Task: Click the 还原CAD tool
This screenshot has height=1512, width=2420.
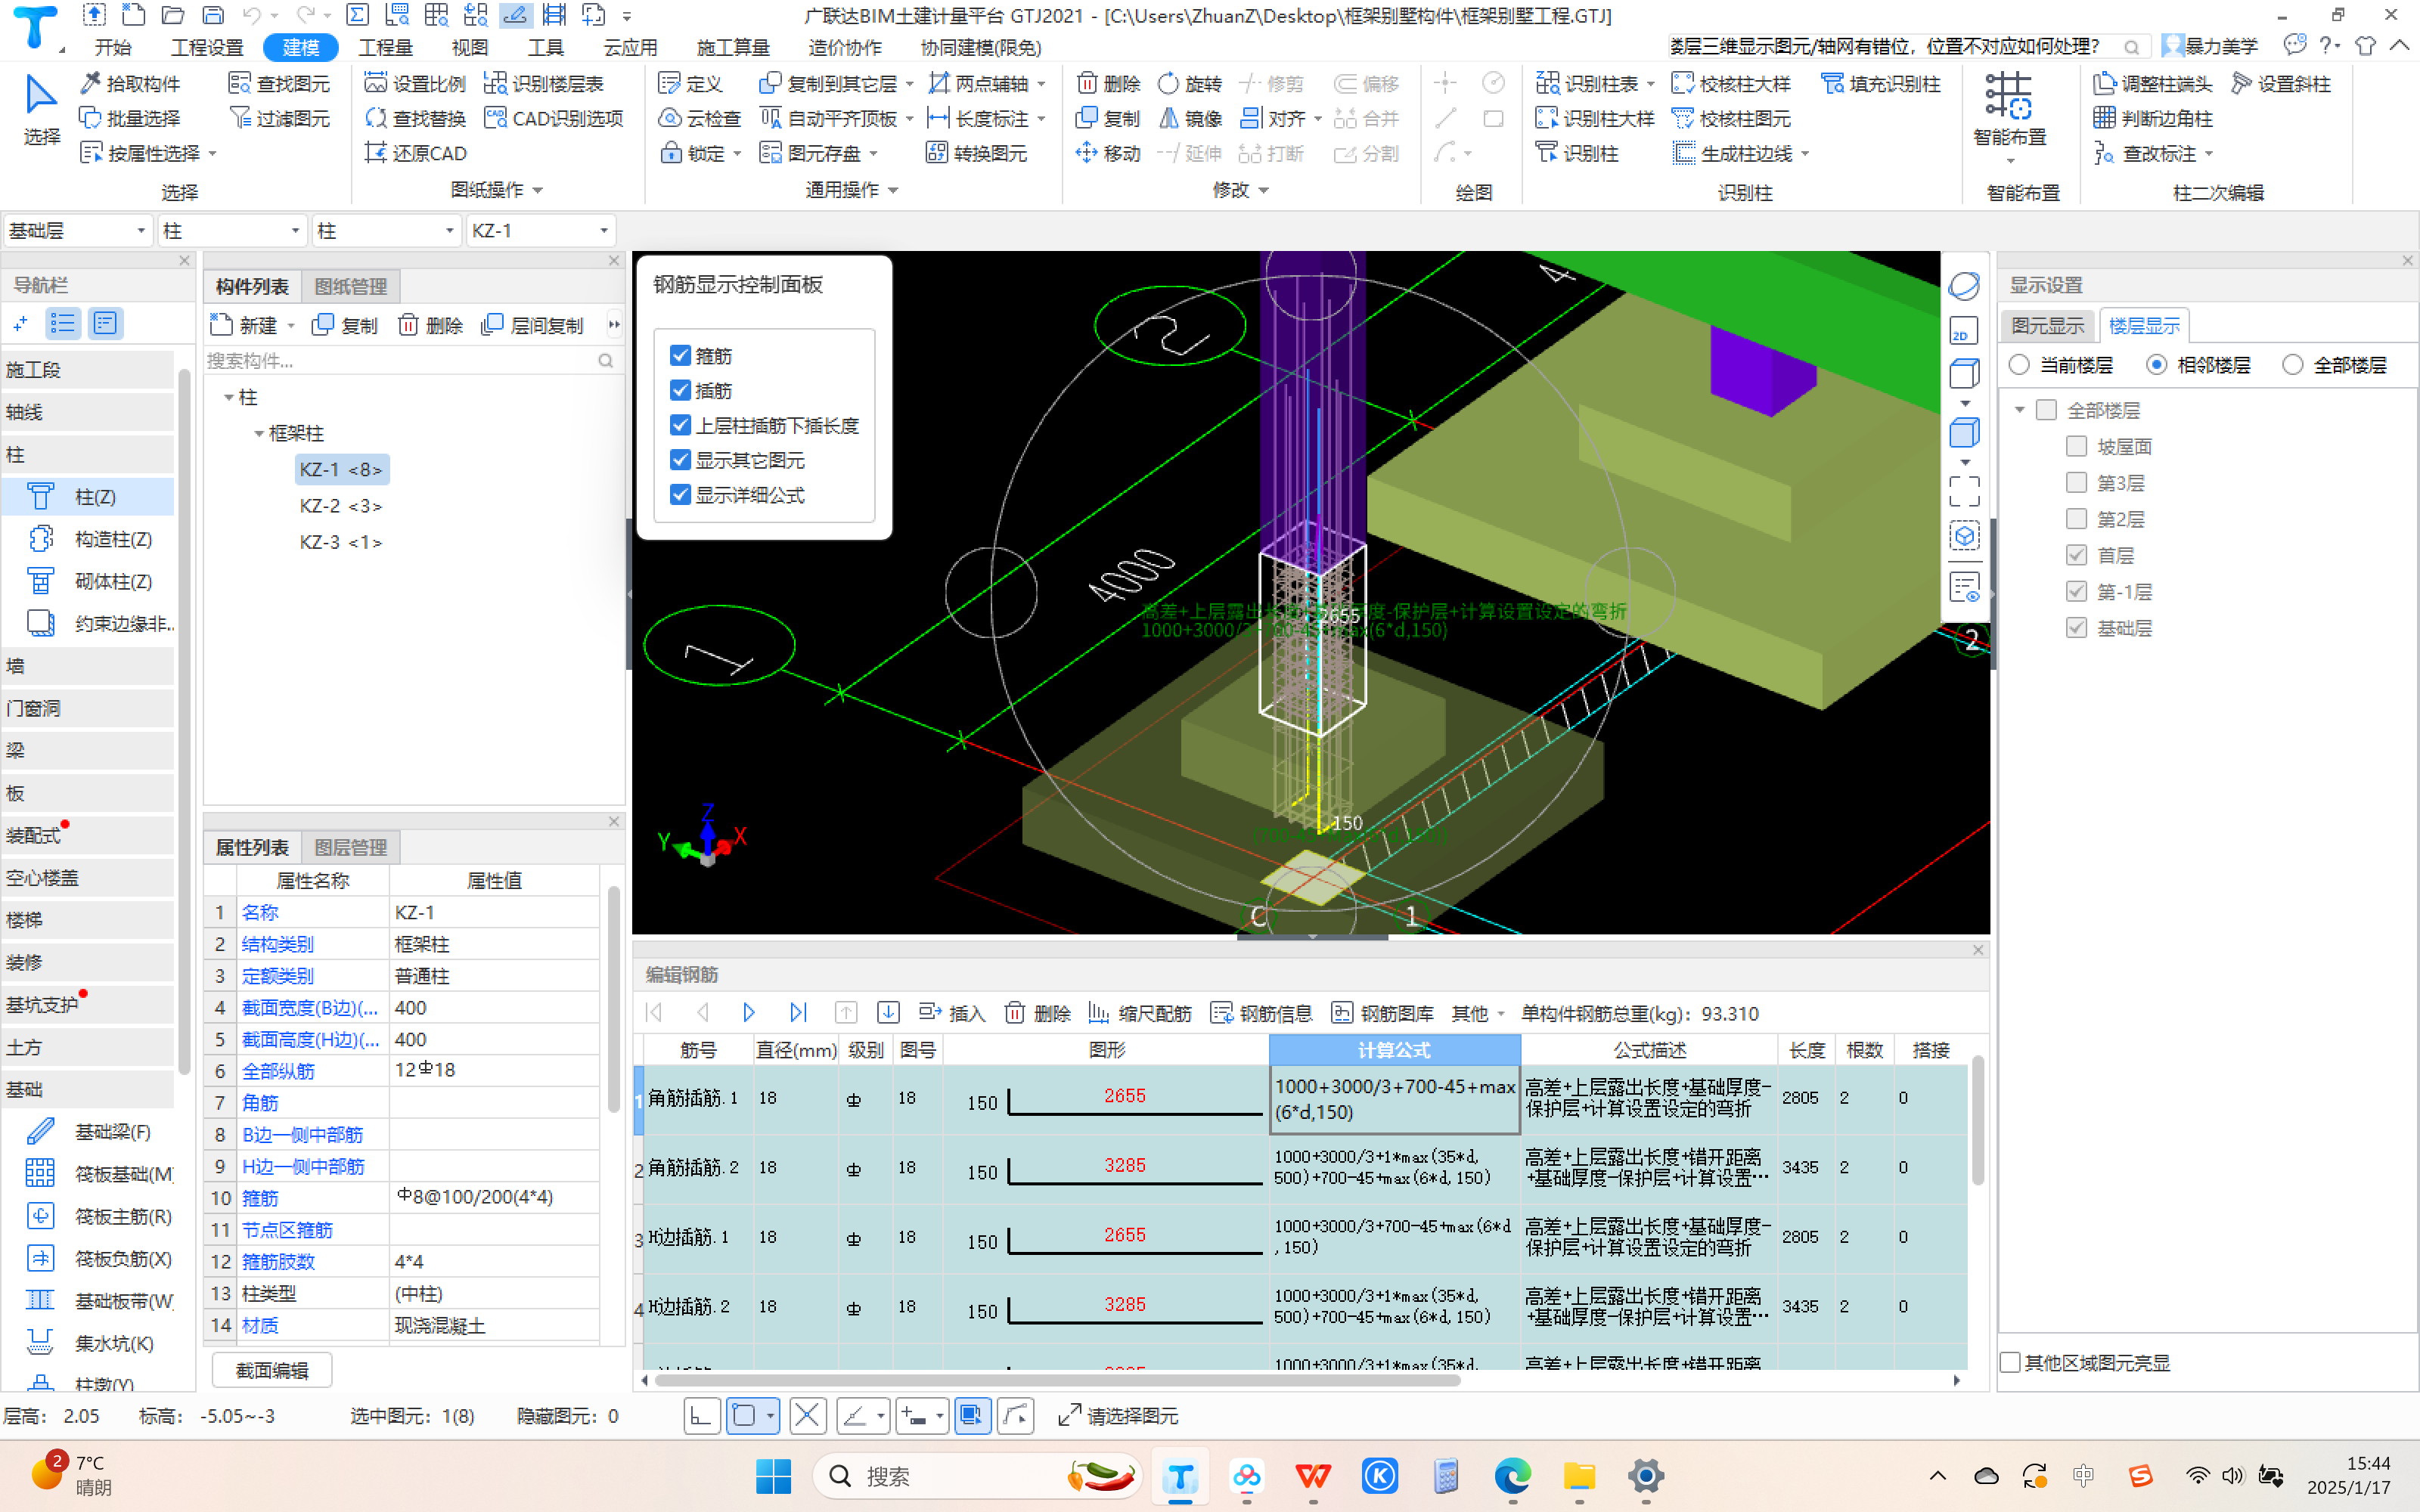Action: pos(416,153)
